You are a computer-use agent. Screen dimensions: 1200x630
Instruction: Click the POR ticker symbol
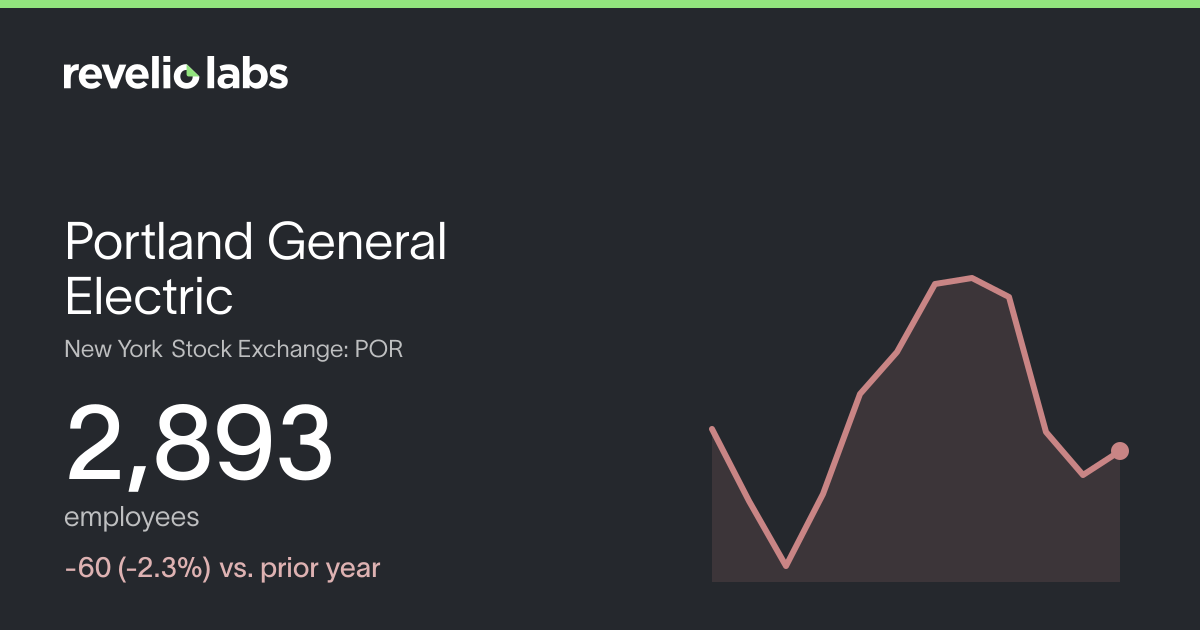(x=379, y=350)
